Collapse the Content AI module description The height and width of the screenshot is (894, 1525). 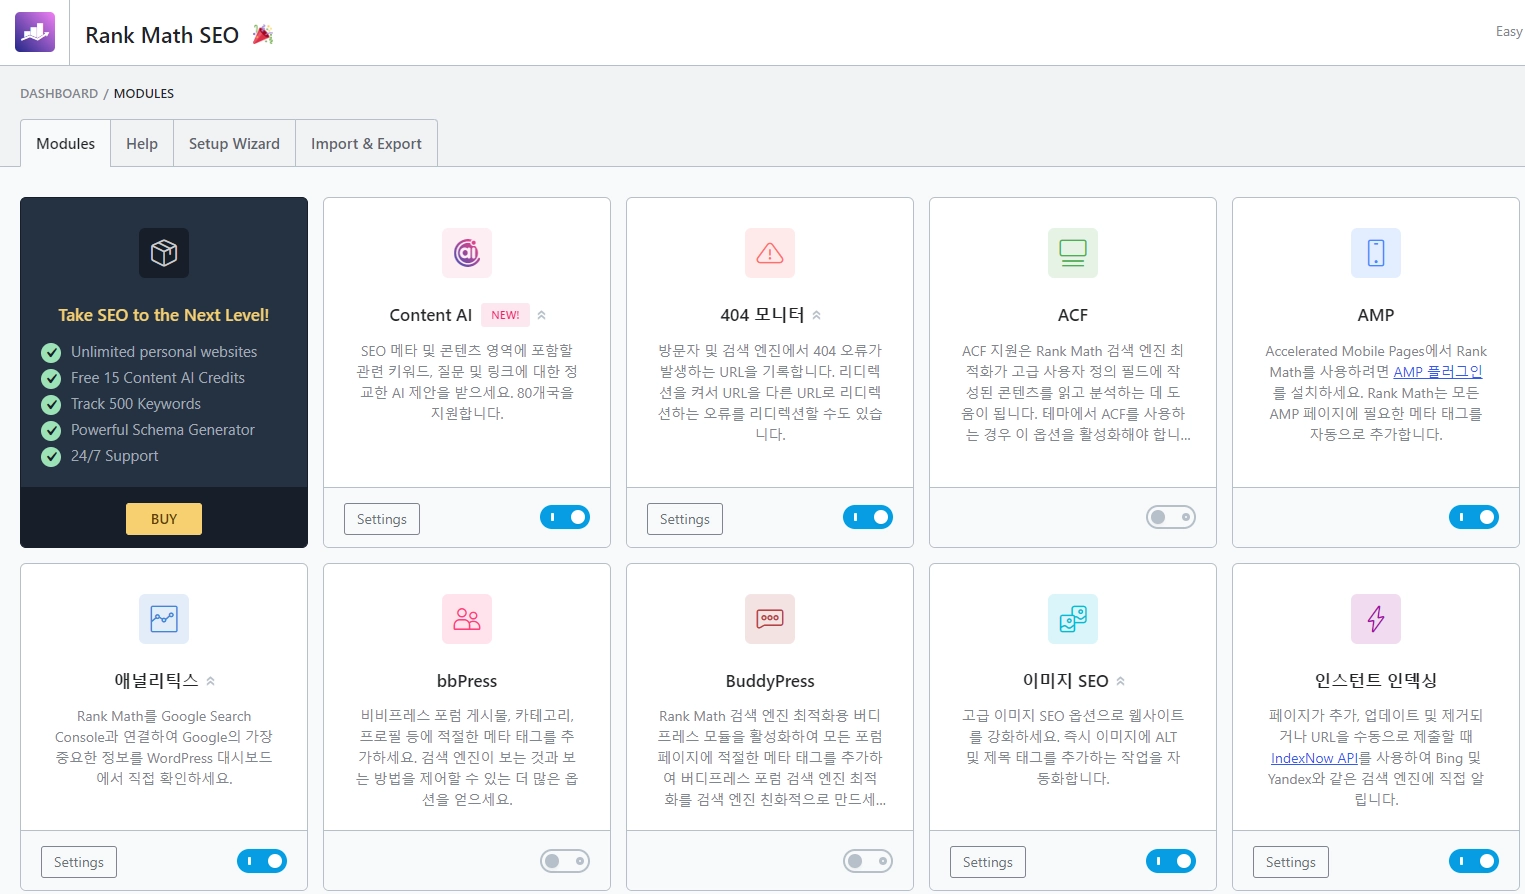(541, 314)
